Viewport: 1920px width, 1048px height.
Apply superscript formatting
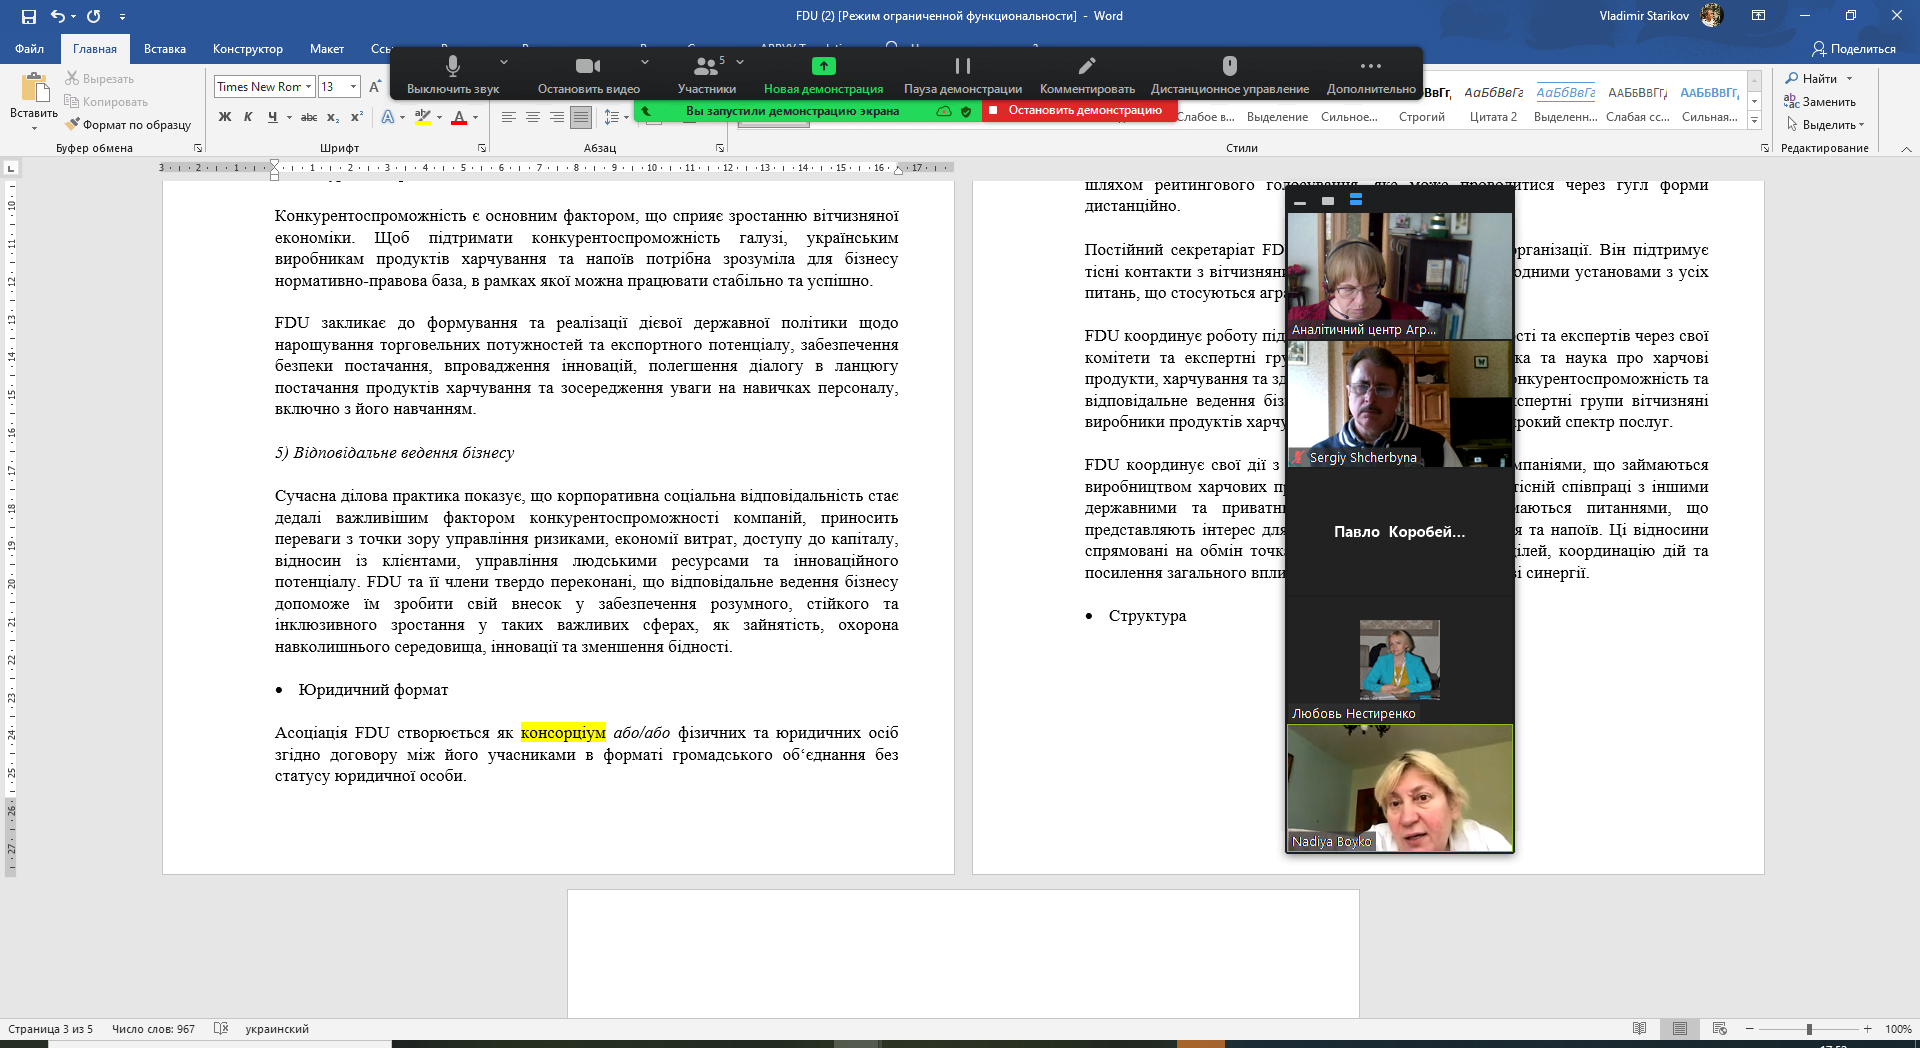[x=357, y=117]
